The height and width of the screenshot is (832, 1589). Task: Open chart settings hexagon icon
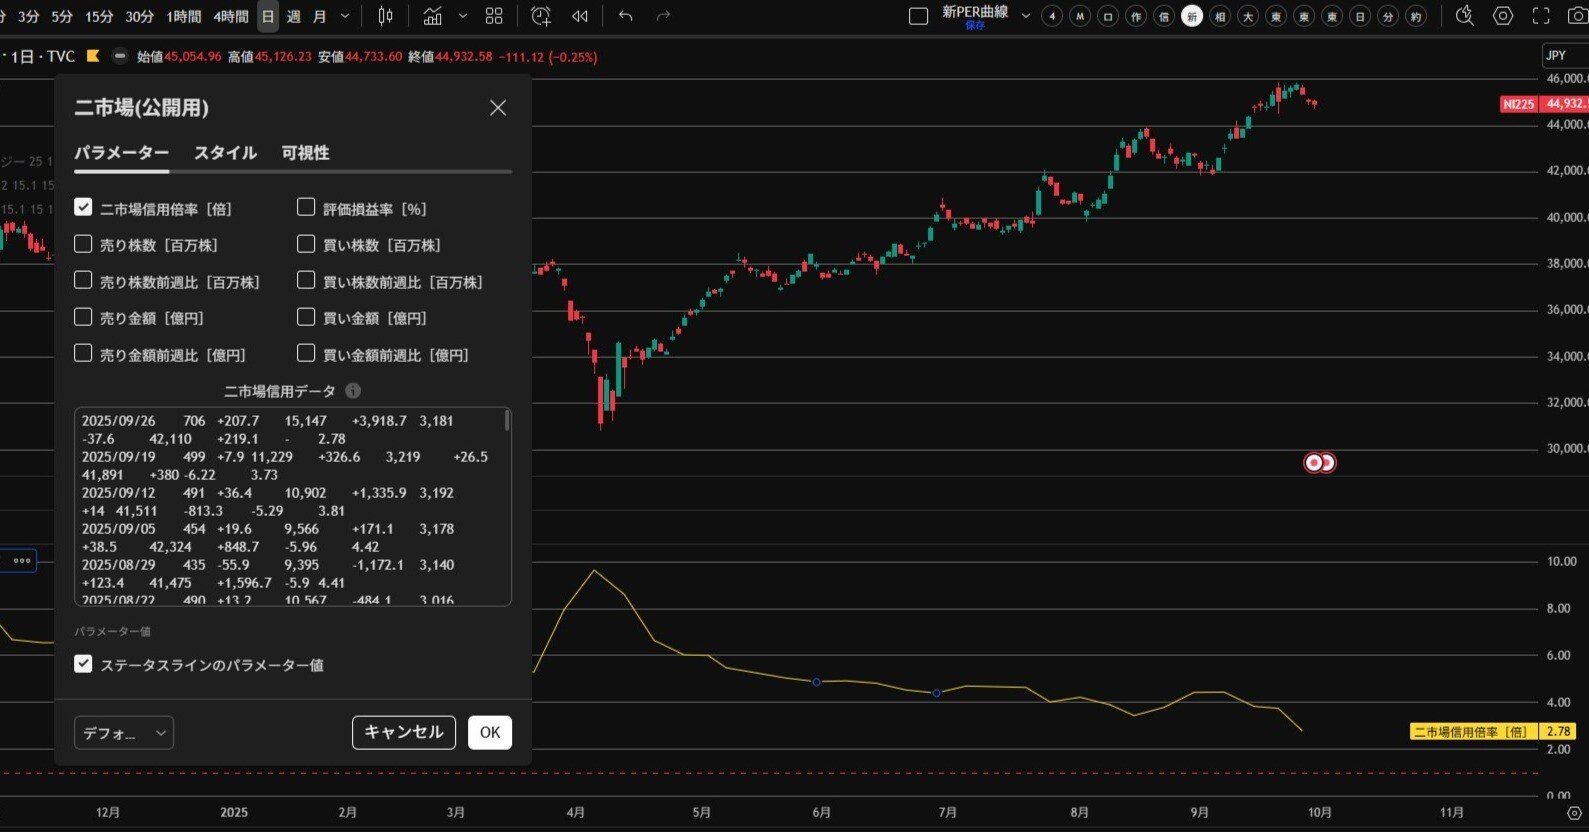pyautogui.click(x=1503, y=16)
